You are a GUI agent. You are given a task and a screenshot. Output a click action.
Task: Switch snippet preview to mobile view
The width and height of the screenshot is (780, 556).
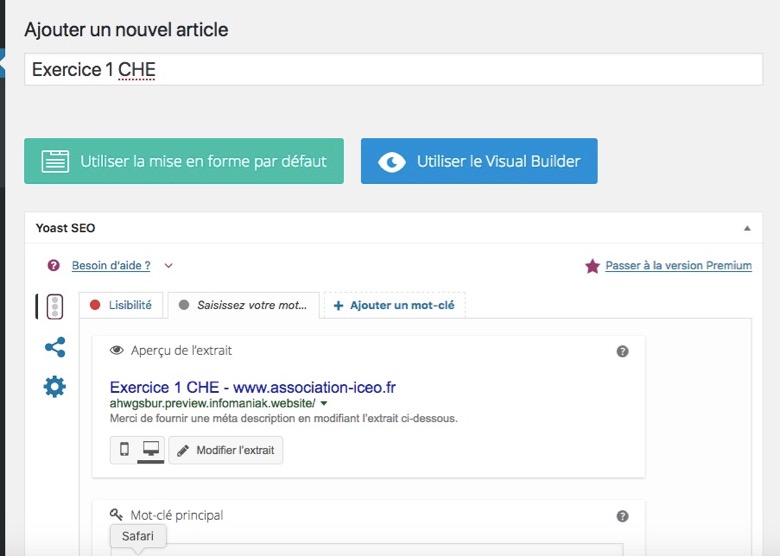coord(124,450)
